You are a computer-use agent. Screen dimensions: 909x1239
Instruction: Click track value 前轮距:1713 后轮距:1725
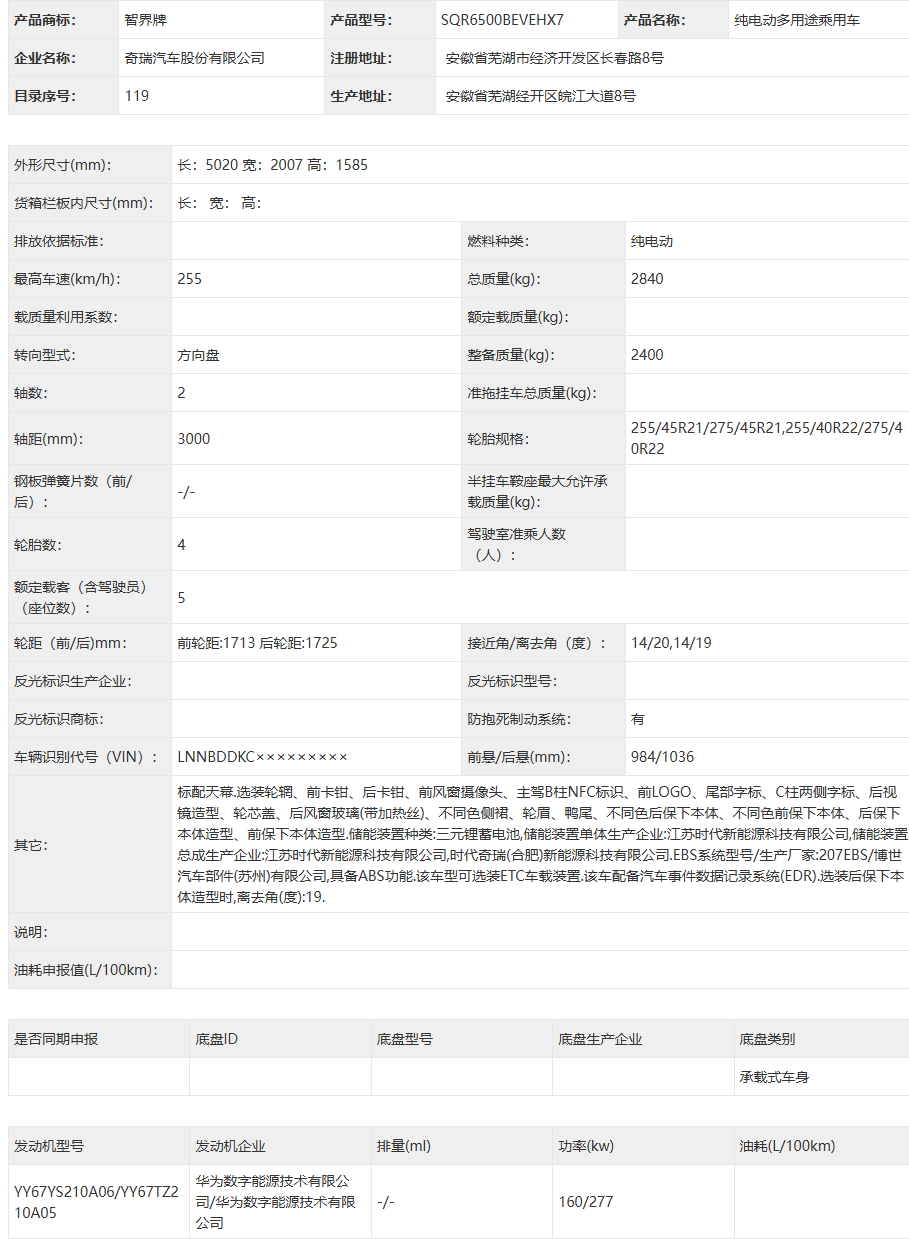257,643
